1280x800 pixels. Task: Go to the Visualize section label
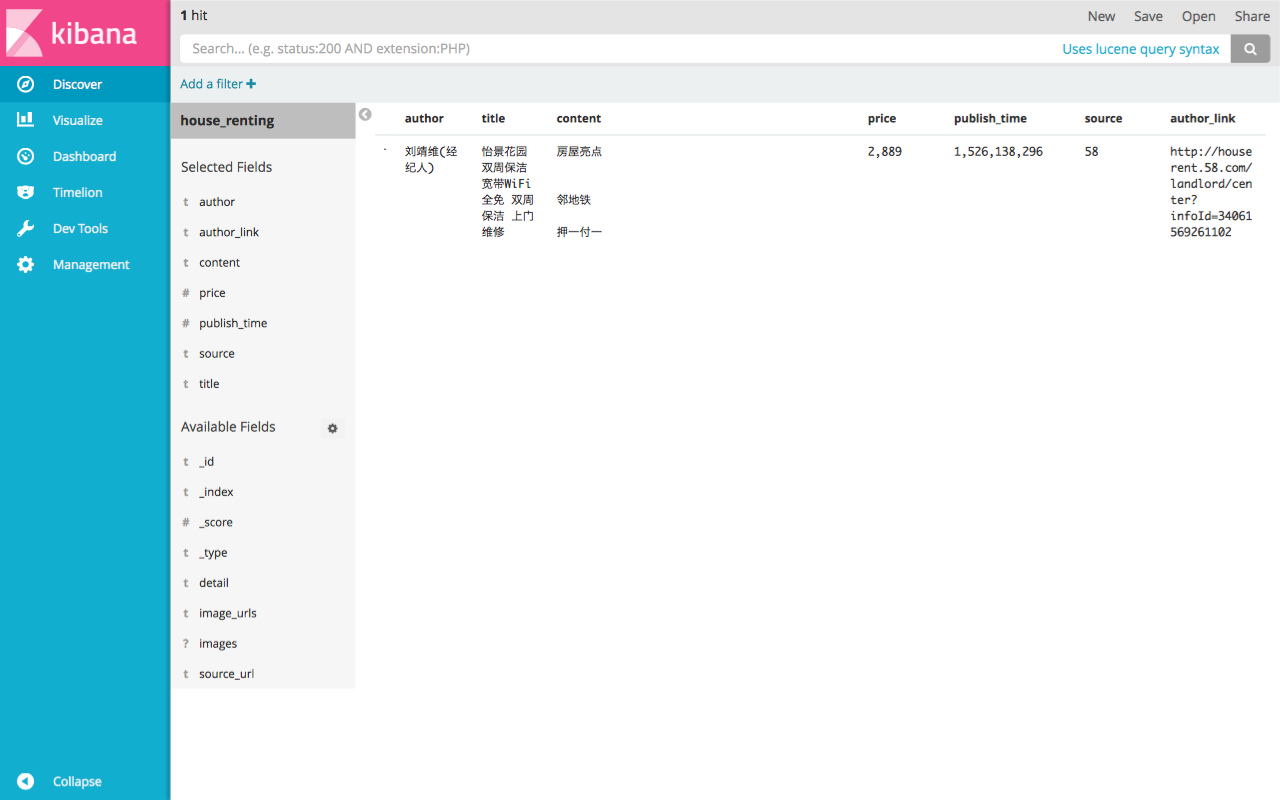(x=78, y=120)
